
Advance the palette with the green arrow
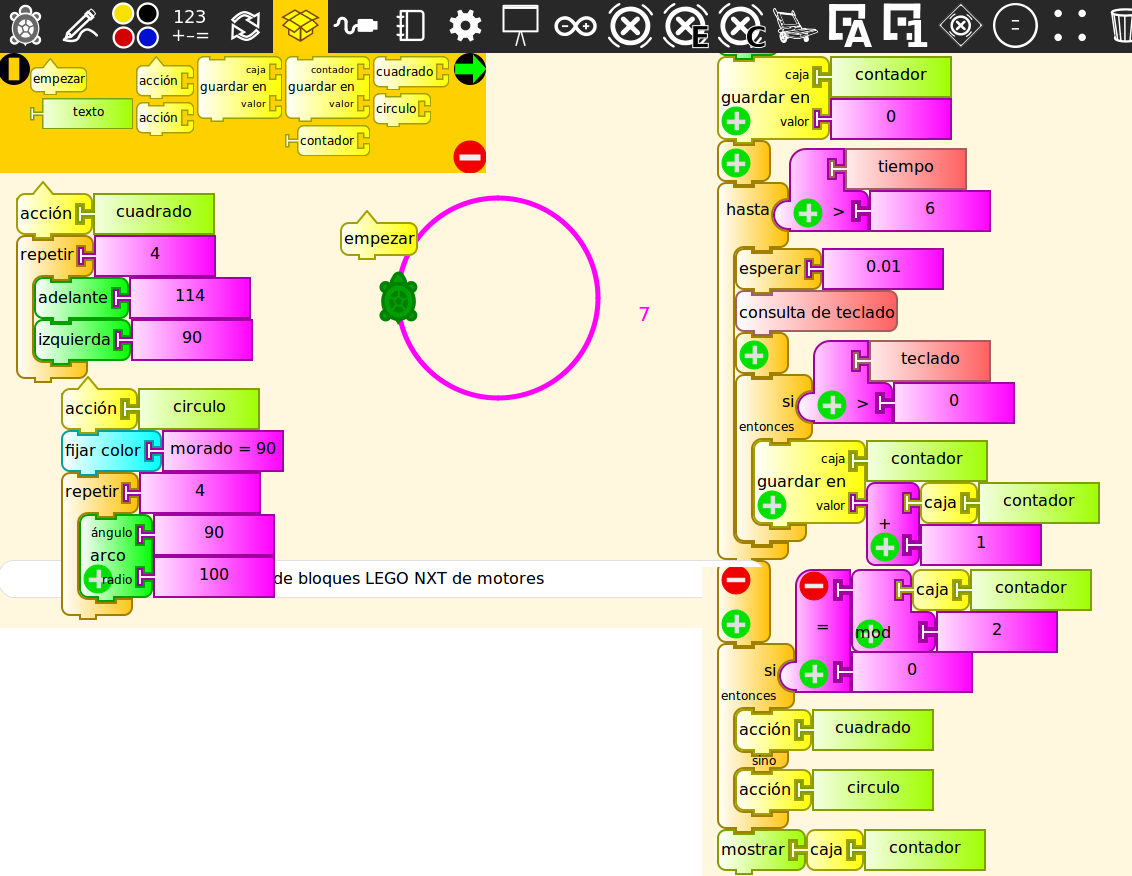point(470,69)
